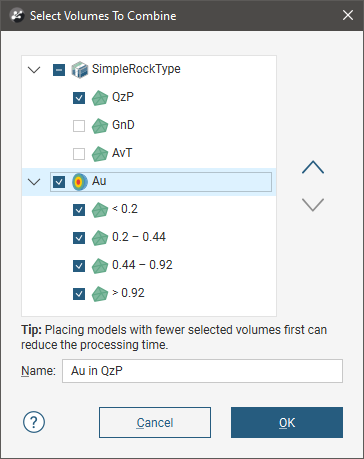Click the GnD volume mesh icon
The height and width of the screenshot is (459, 364).
click(x=100, y=126)
